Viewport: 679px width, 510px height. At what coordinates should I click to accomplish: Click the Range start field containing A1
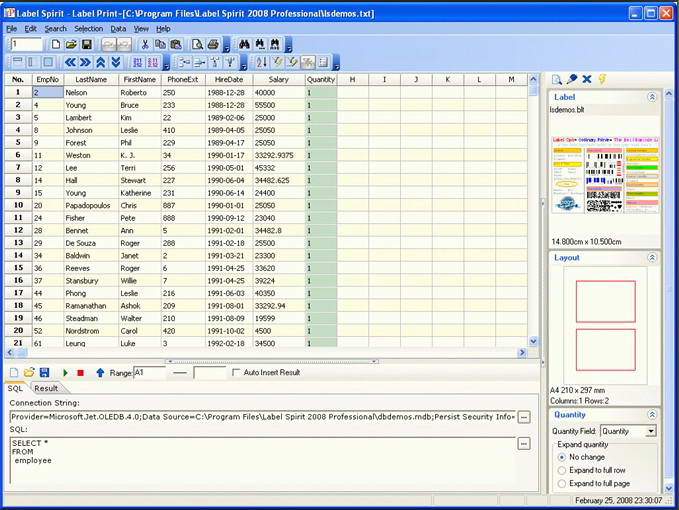click(x=149, y=373)
